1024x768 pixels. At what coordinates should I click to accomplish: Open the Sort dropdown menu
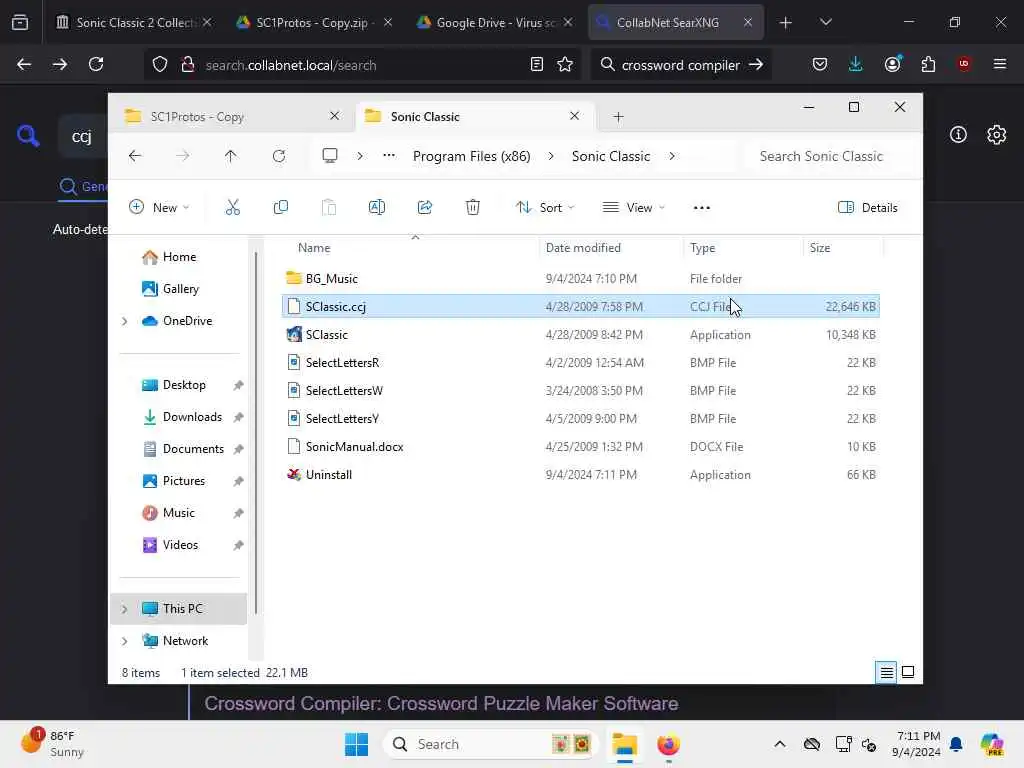(545, 208)
